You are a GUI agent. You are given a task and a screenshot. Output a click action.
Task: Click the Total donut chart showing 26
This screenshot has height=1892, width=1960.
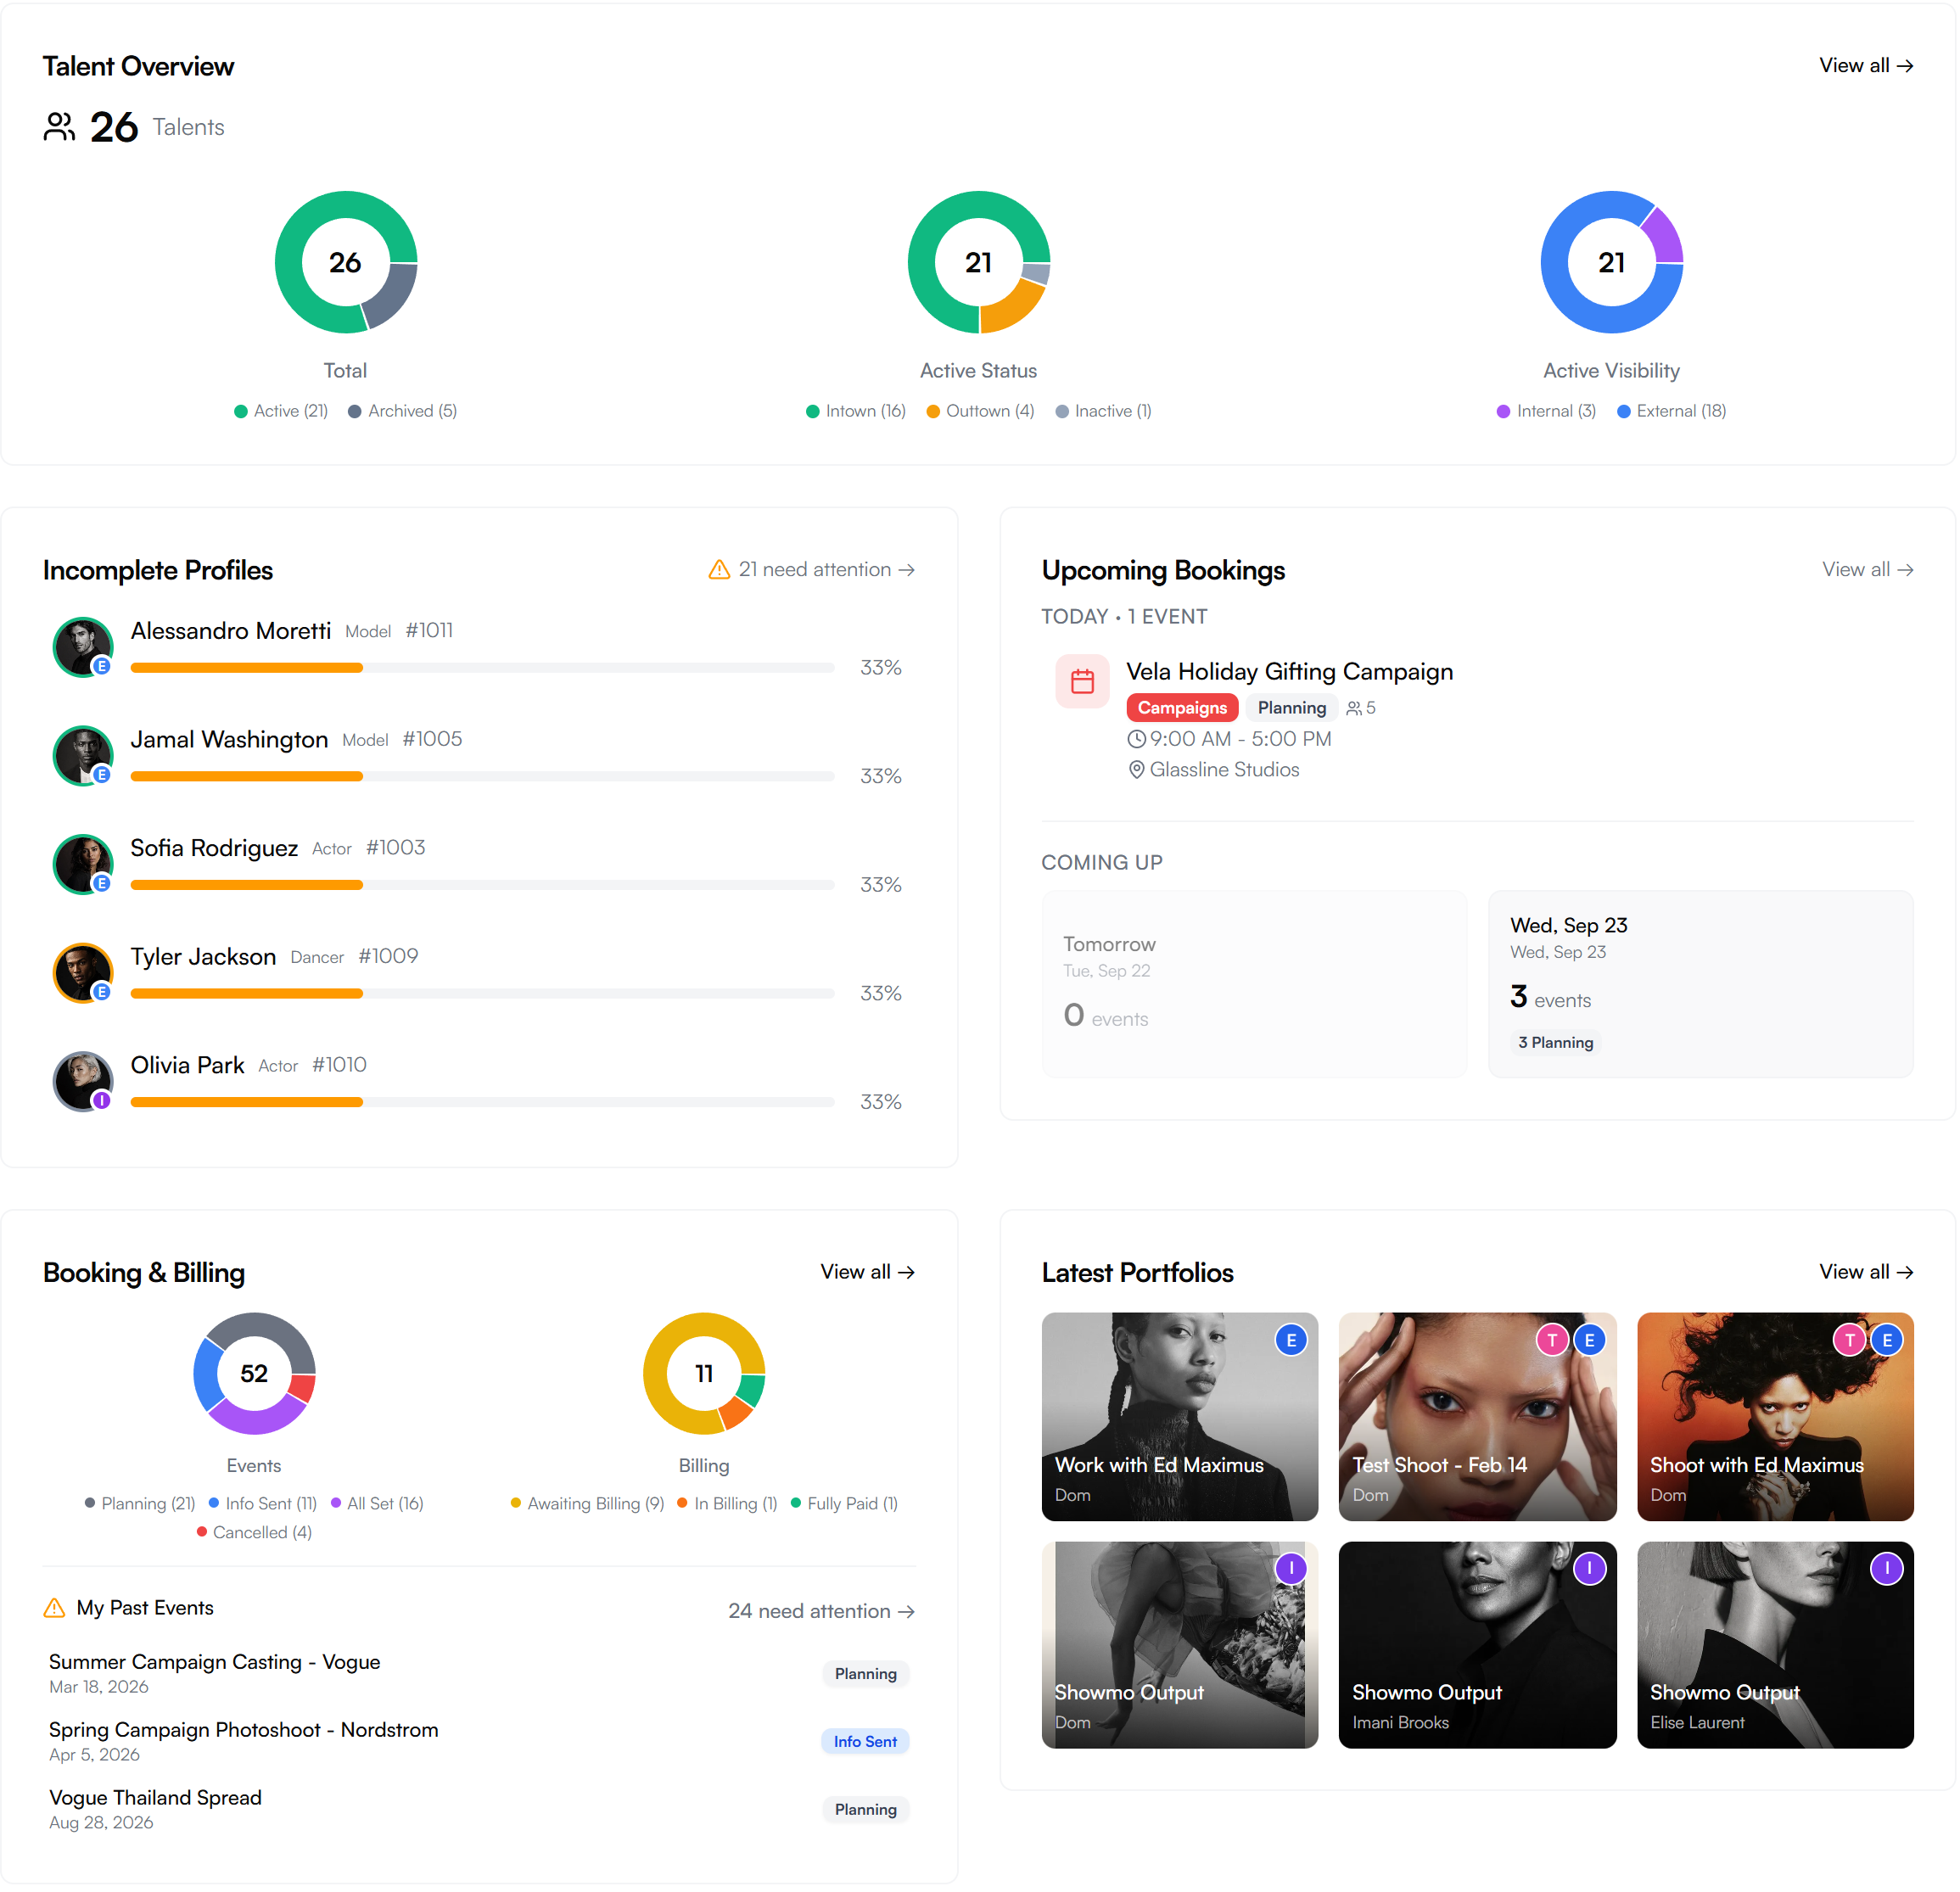pos(346,262)
